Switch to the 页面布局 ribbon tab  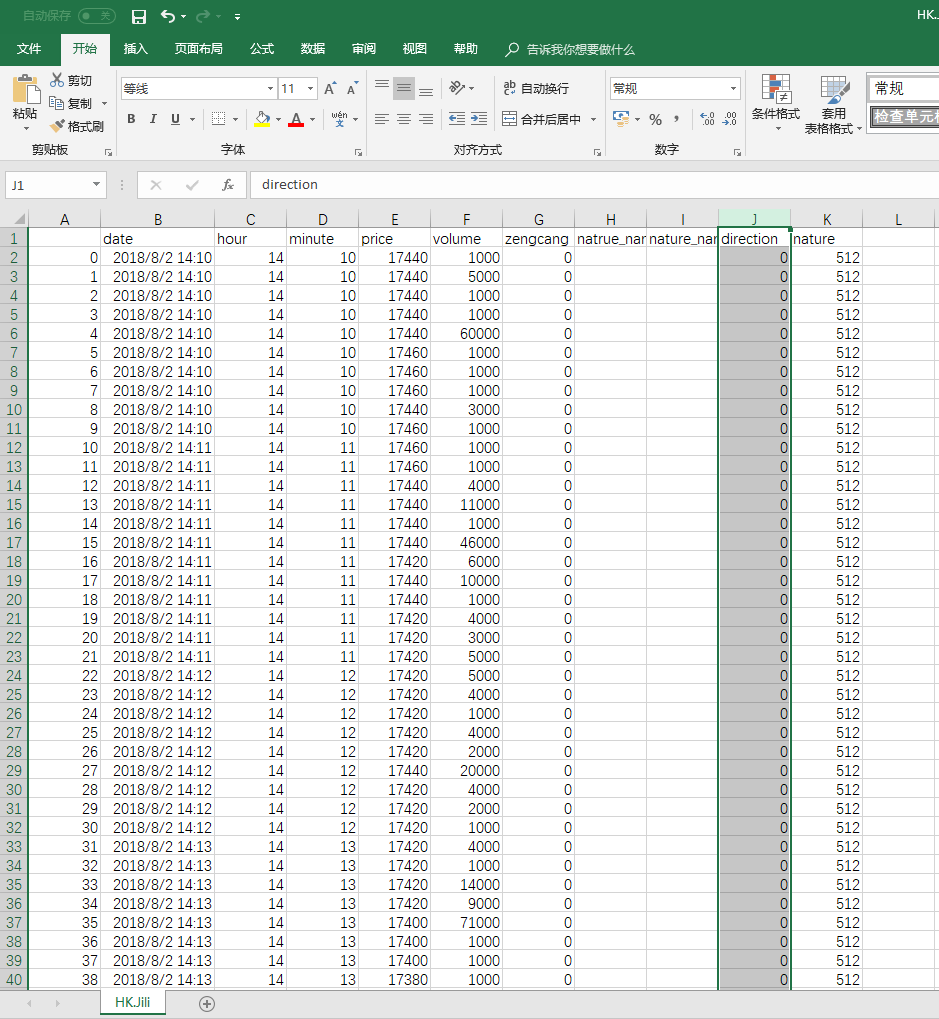pyautogui.click(x=198, y=49)
